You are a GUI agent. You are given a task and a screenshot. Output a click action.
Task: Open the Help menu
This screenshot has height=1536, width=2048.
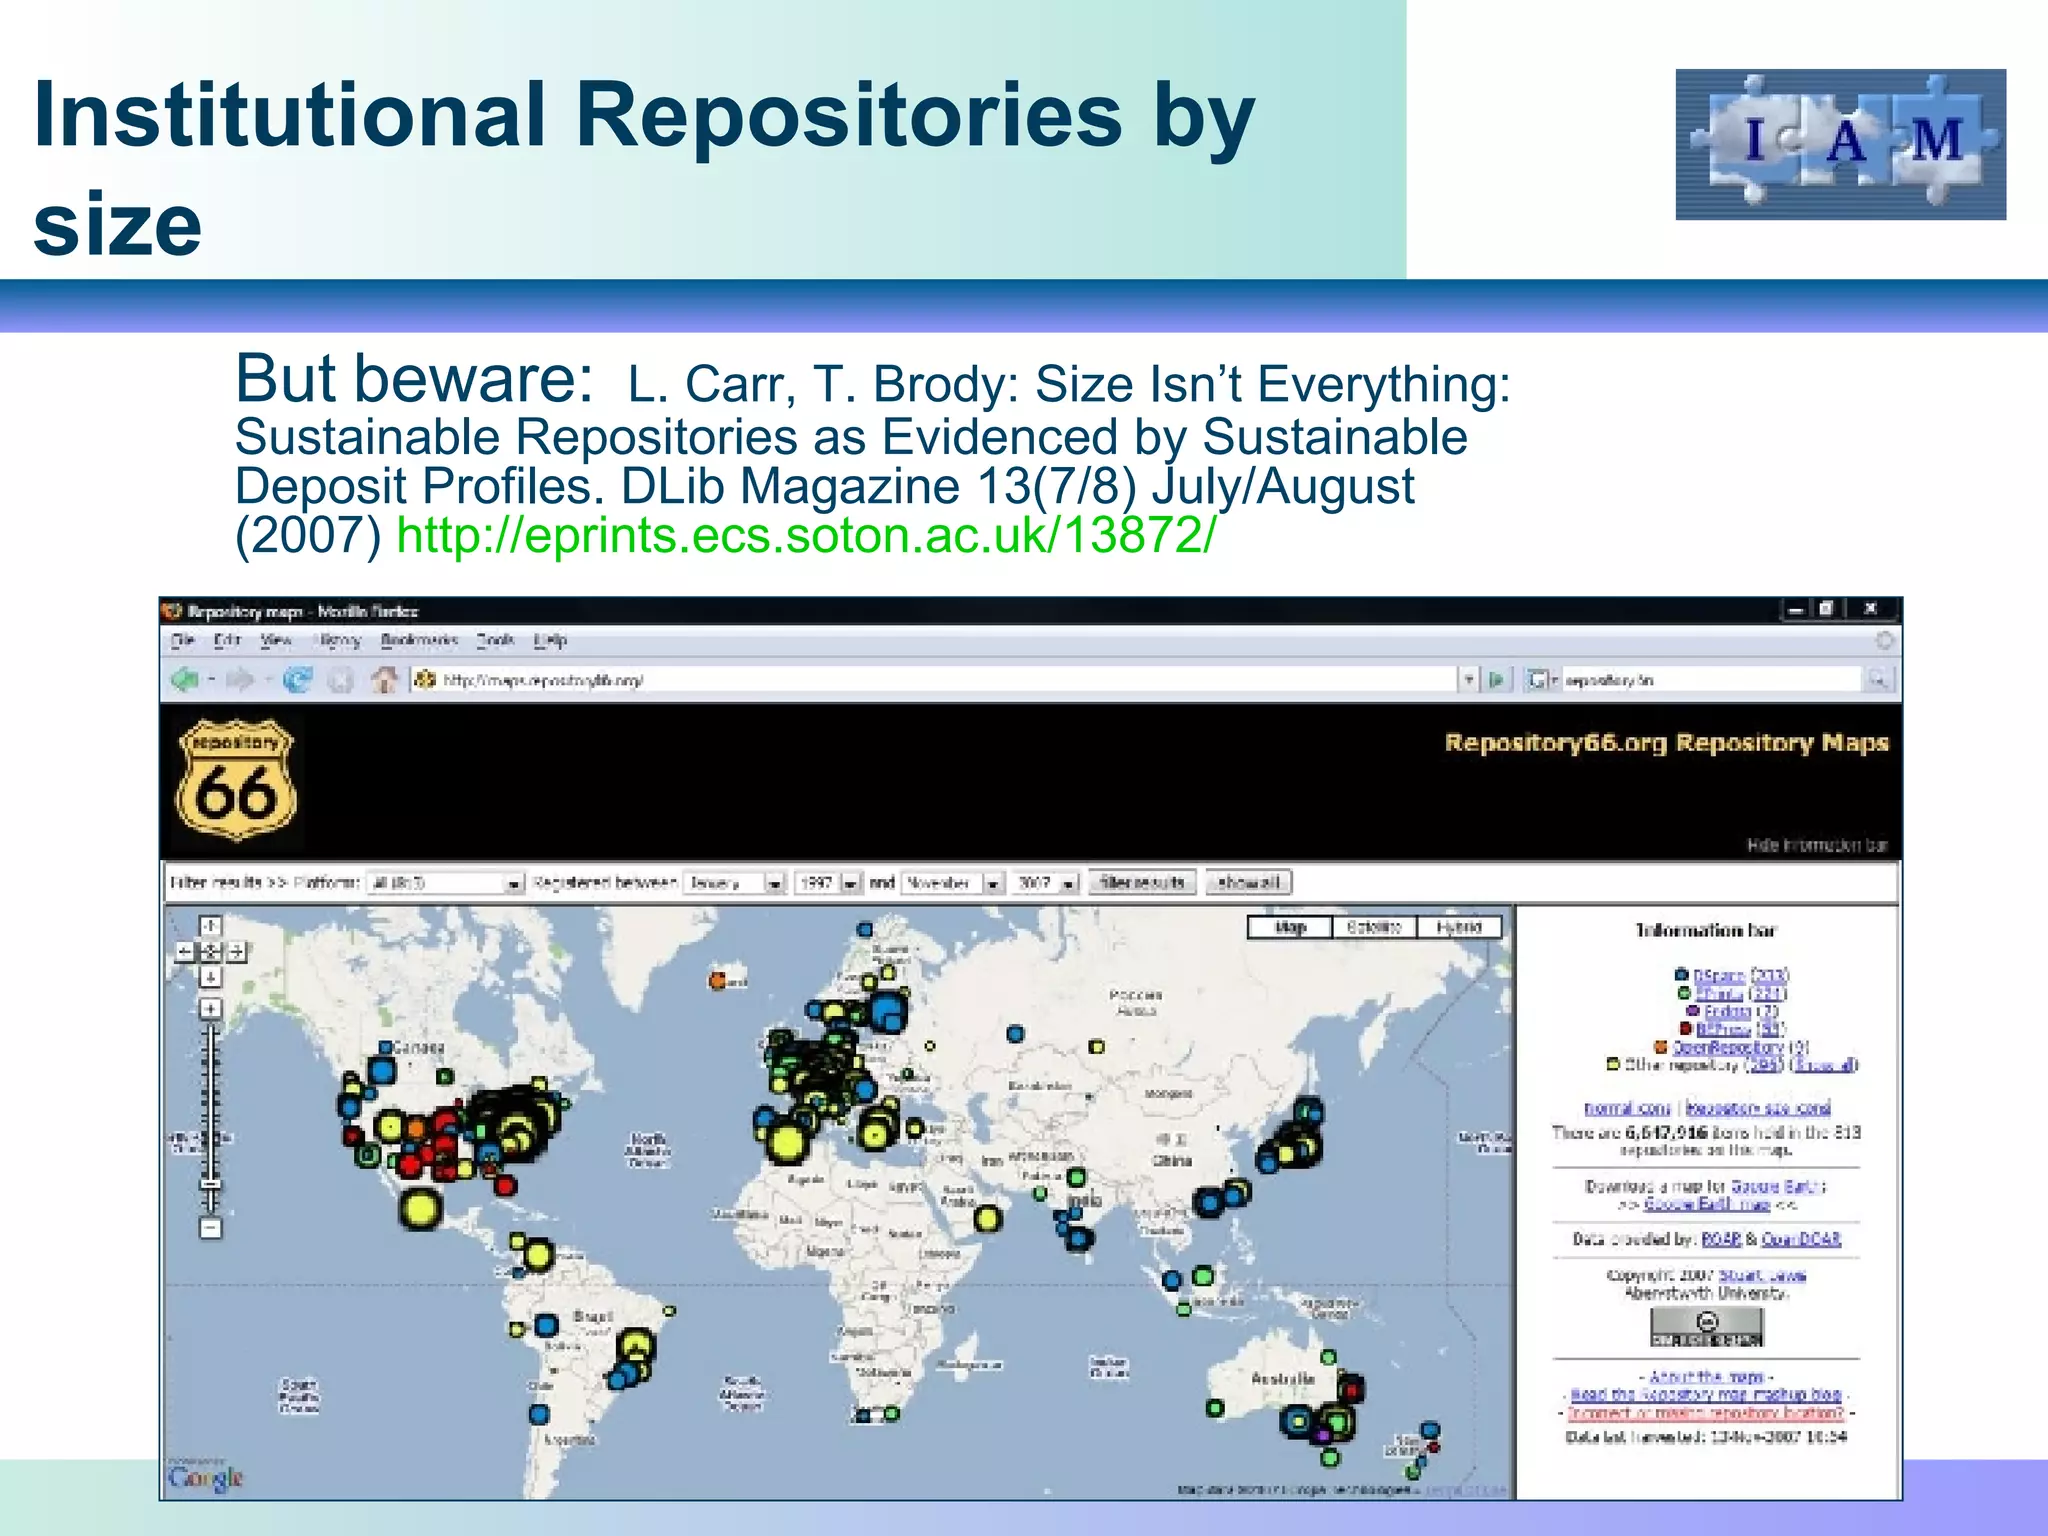coord(550,640)
